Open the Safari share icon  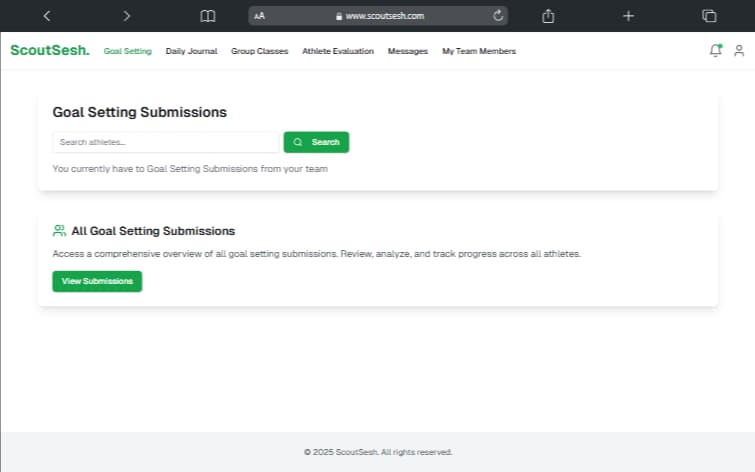[548, 16]
